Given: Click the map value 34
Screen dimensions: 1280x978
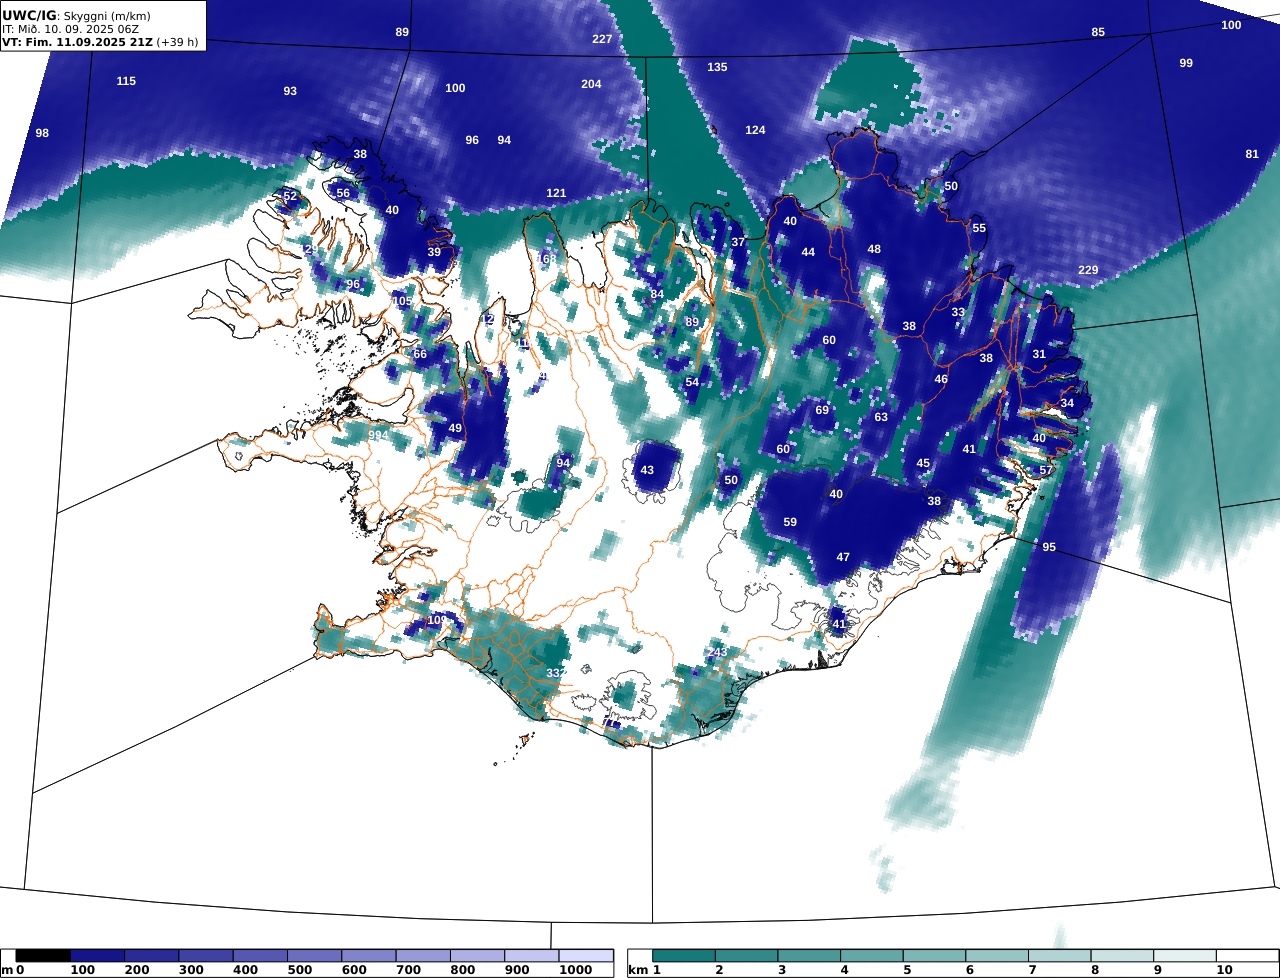Looking at the screenshot, I should point(1067,403).
